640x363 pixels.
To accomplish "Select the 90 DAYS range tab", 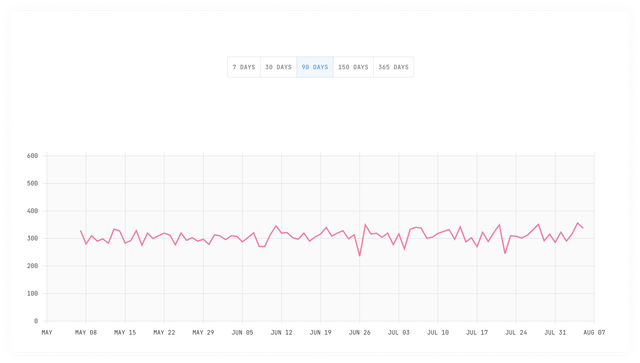I will click(x=315, y=67).
